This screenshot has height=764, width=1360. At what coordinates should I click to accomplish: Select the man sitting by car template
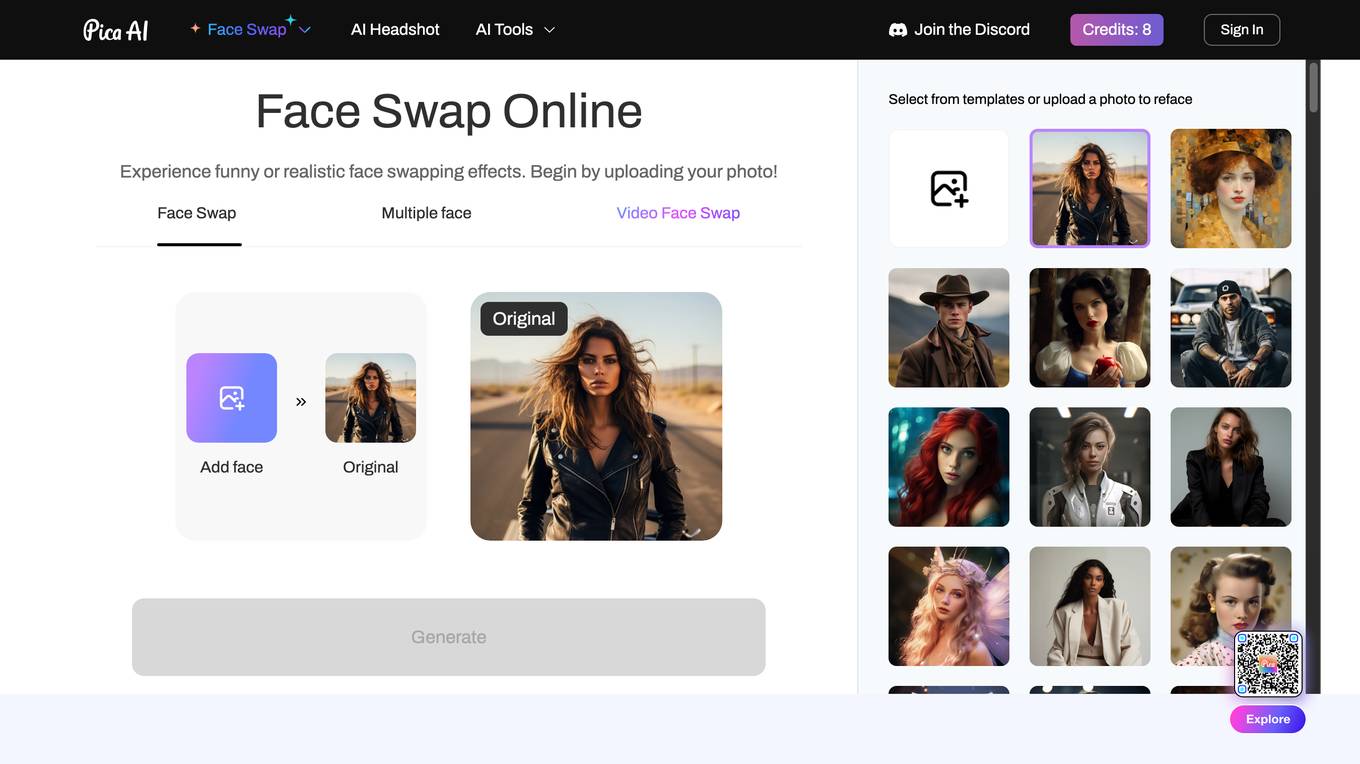pos(1231,327)
